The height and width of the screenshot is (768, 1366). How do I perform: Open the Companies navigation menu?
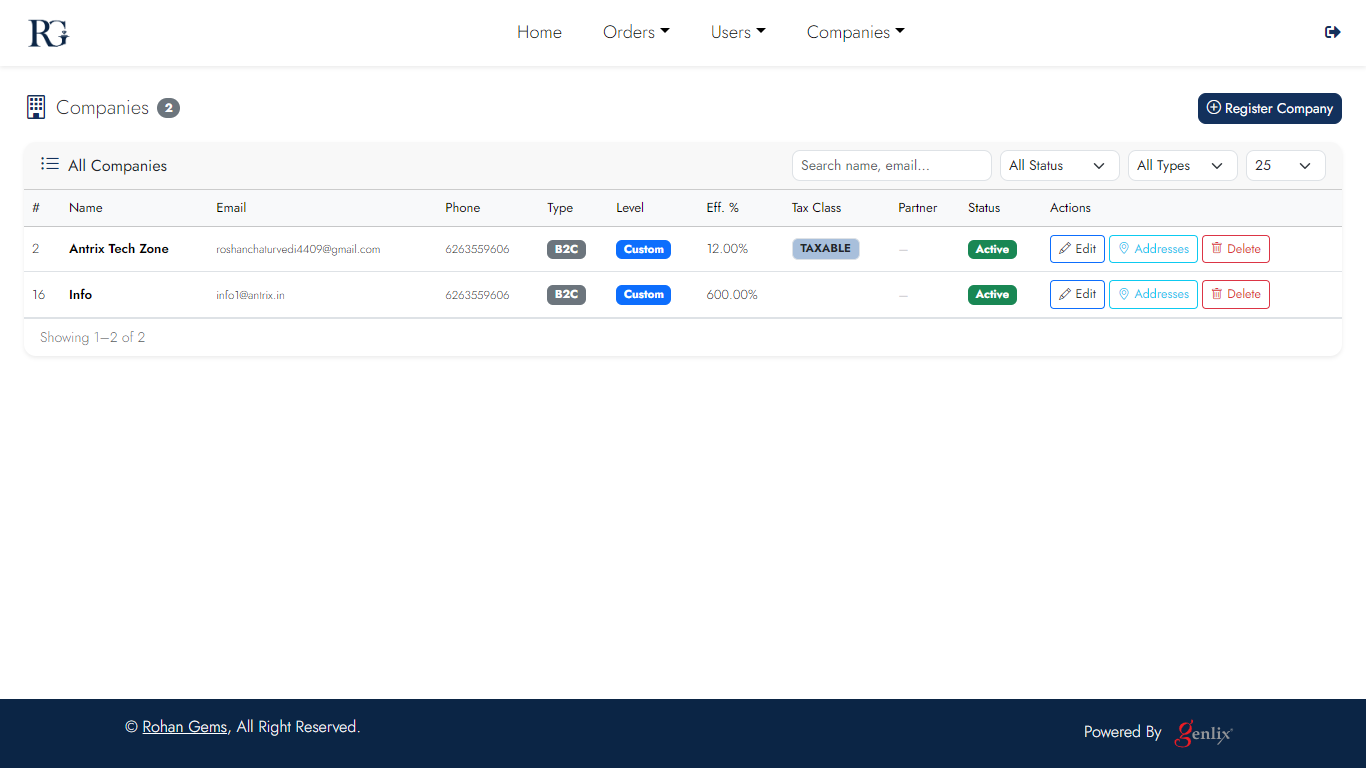855,32
